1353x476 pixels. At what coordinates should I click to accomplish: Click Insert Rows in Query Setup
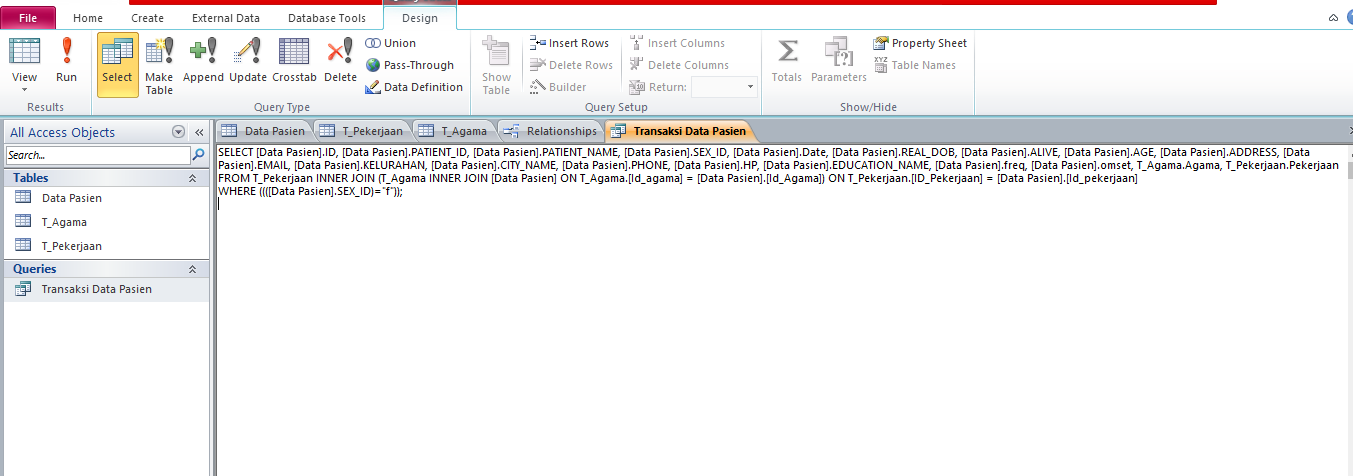point(569,43)
